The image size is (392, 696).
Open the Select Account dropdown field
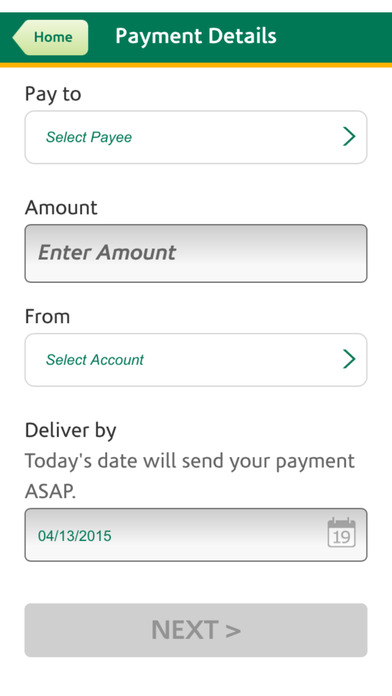196,360
